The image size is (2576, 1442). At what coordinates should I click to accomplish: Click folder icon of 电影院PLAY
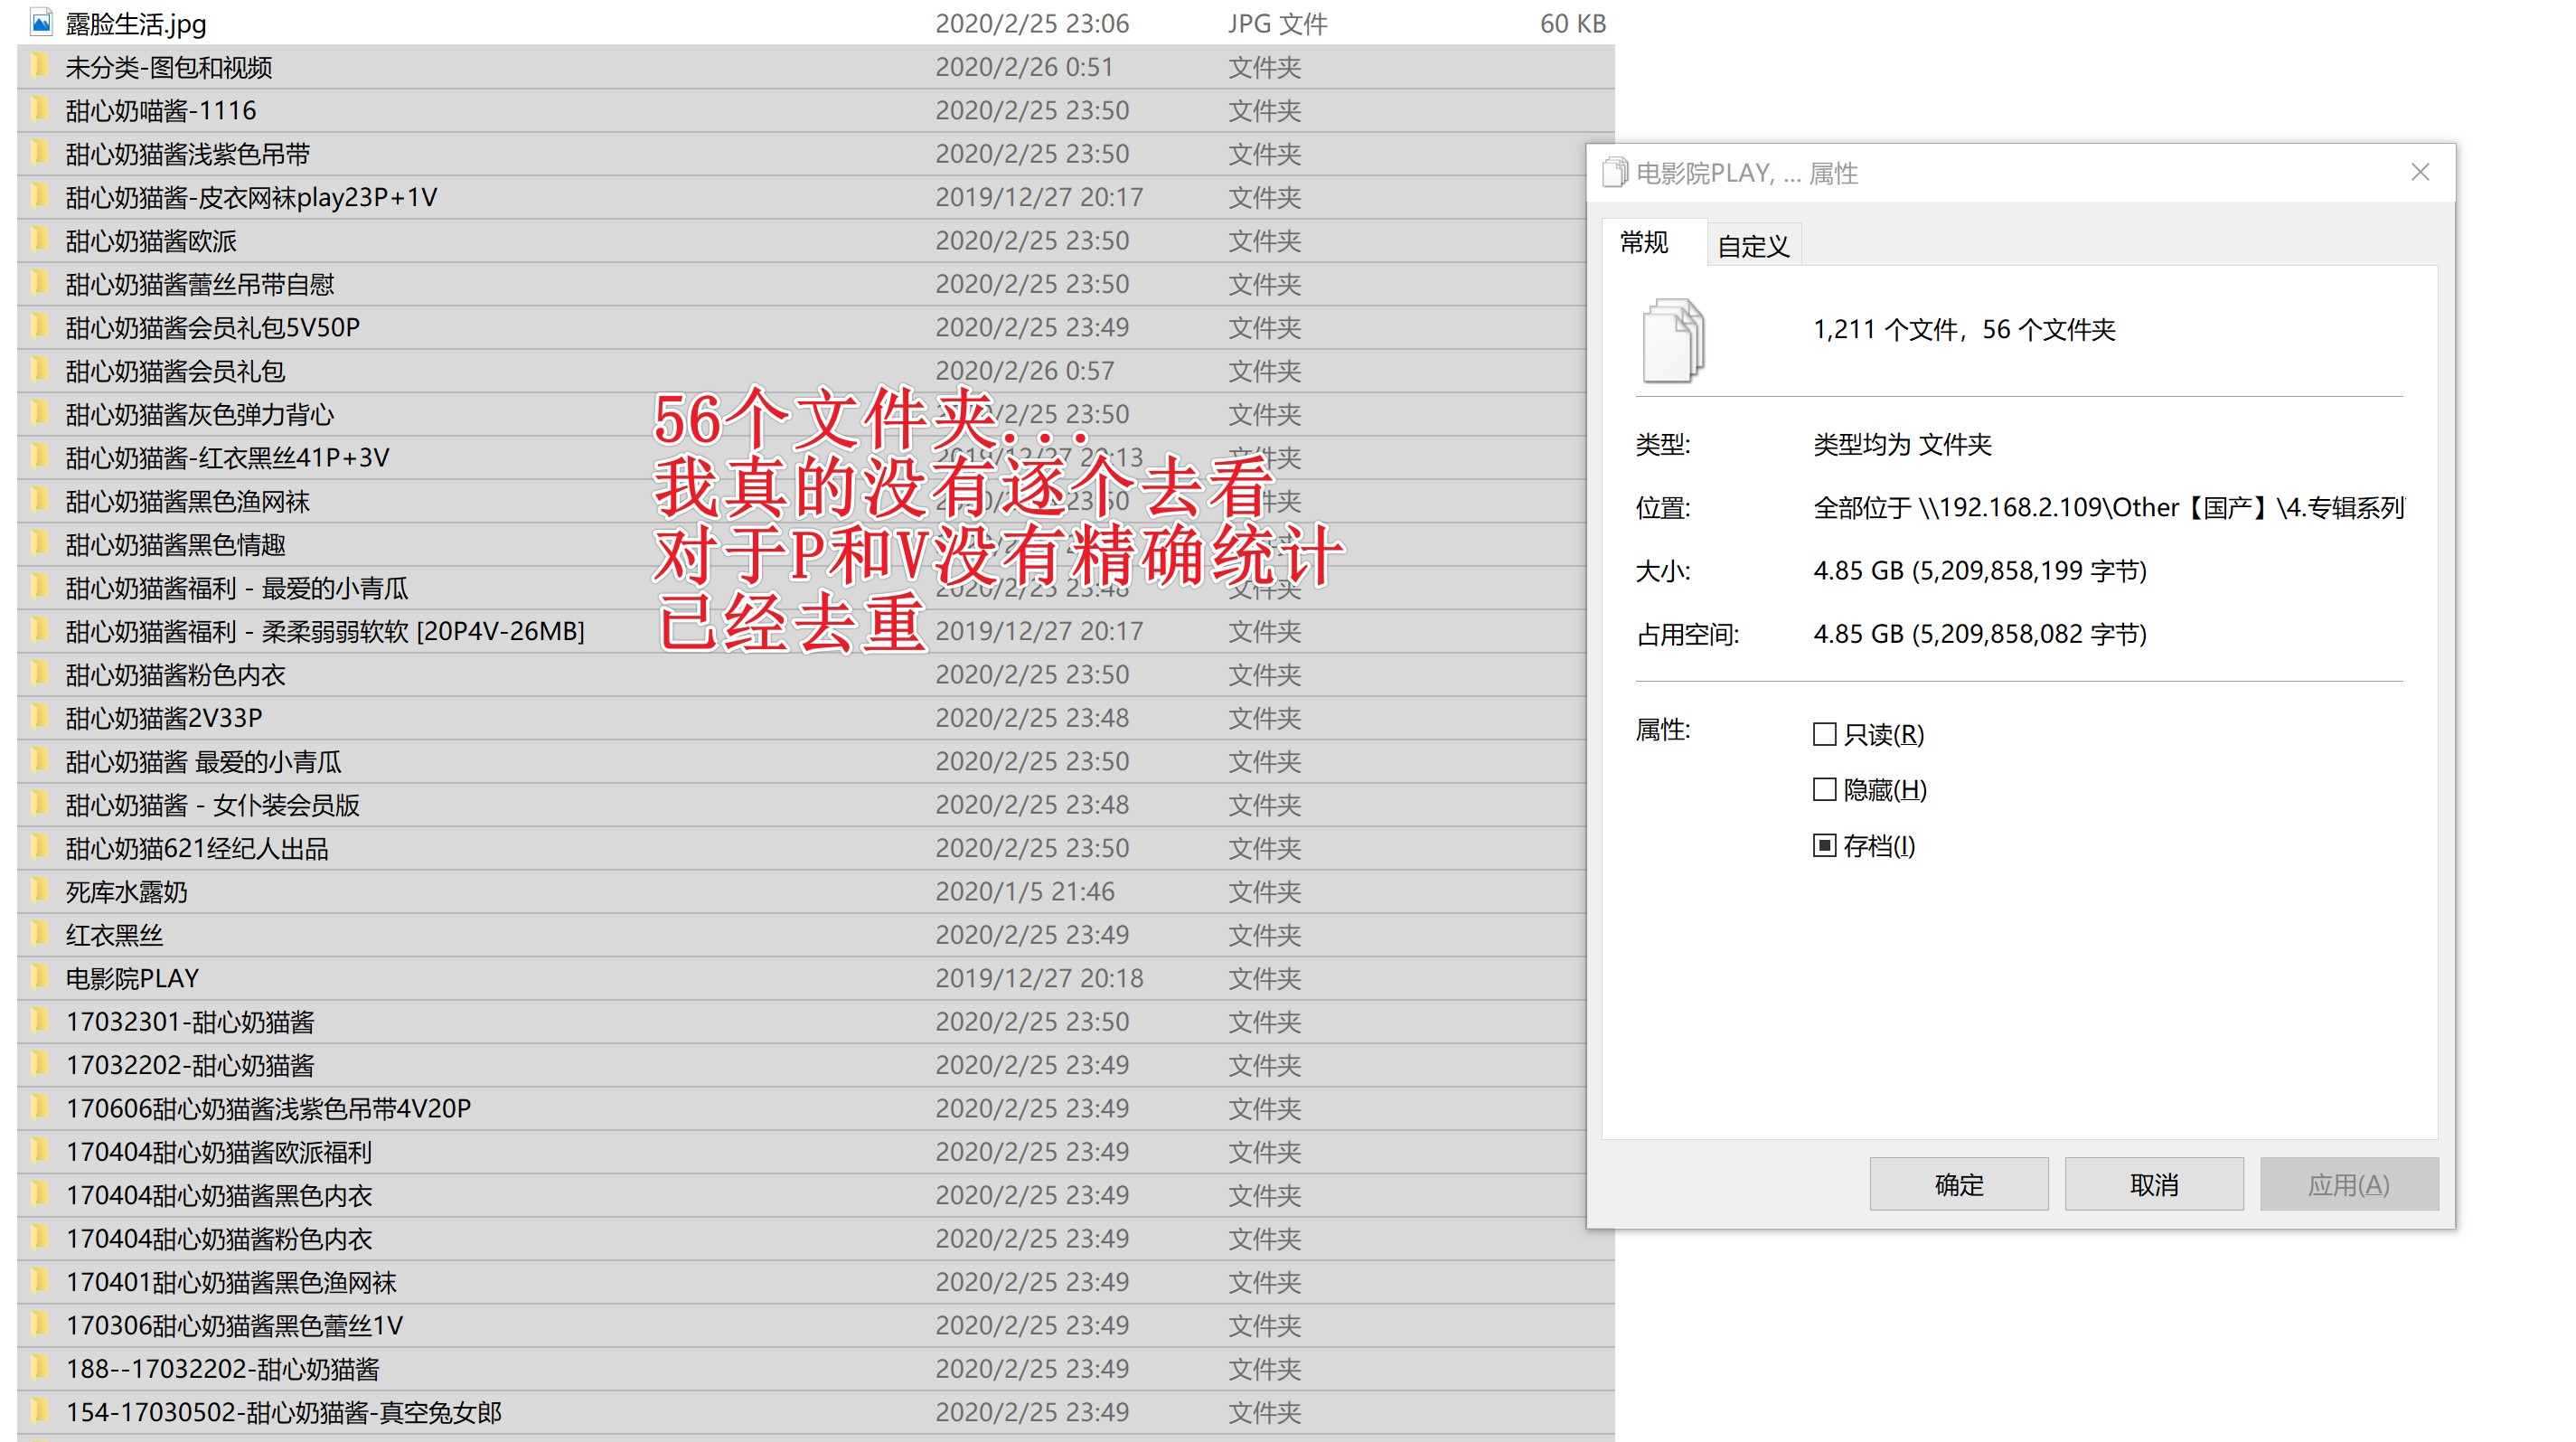(41, 977)
